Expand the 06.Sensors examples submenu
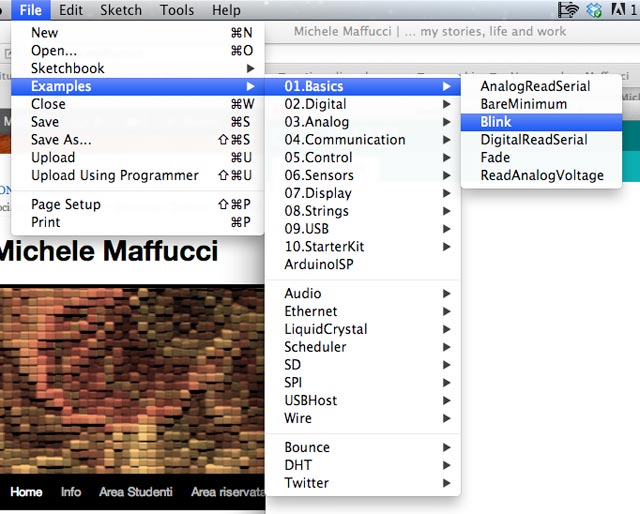 [x=318, y=175]
